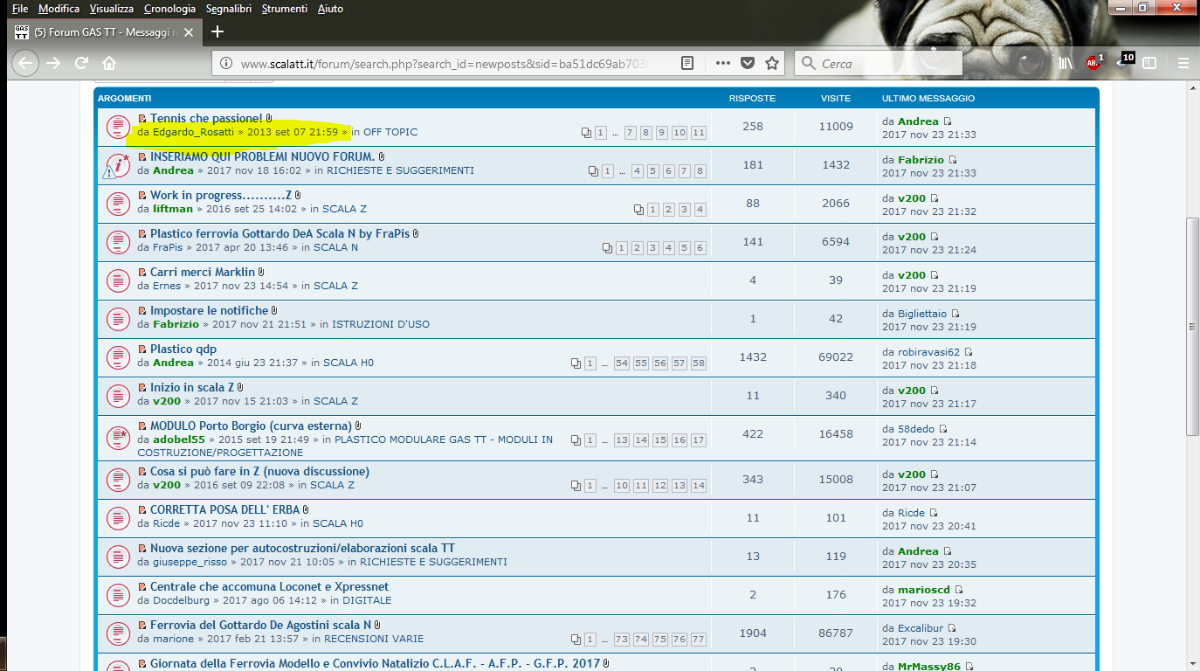Click the page vertical scrollbar thumb
This screenshot has width=1200, height=671.
[x=1191, y=326]
